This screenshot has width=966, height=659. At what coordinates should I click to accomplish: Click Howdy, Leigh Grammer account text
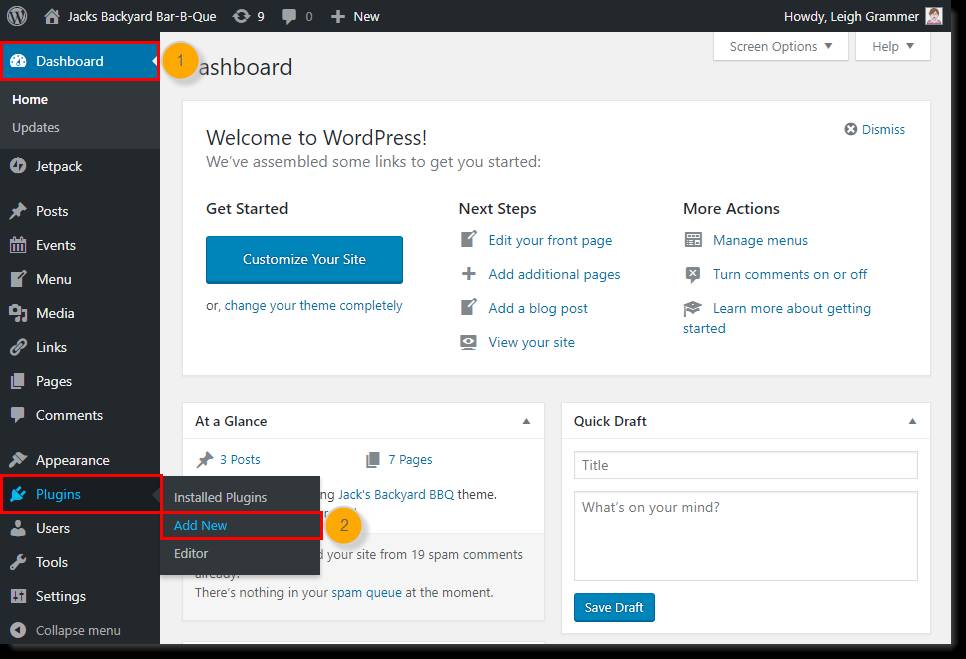851,17
